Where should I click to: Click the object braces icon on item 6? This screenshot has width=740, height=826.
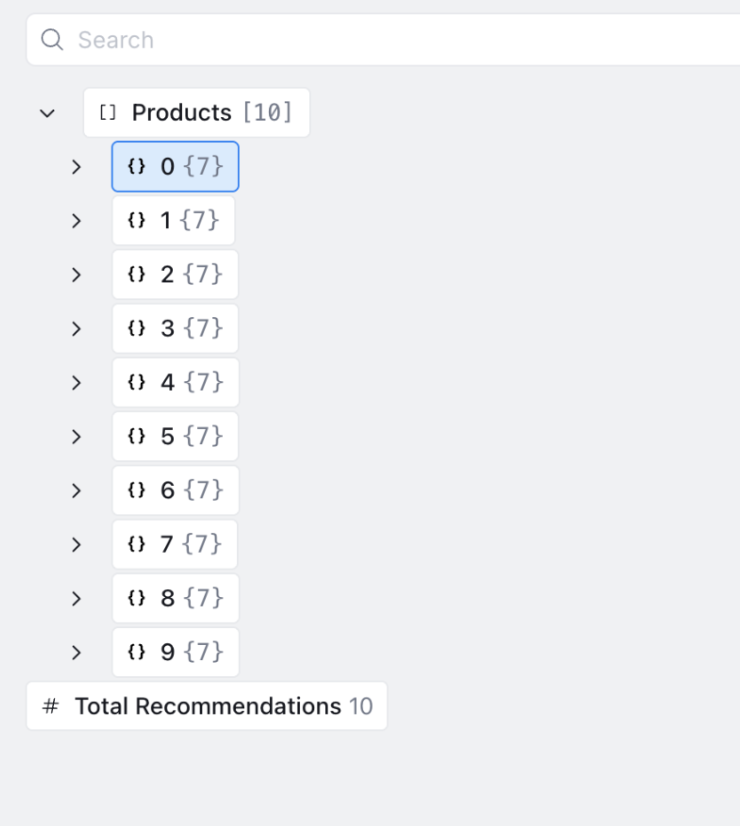point(136,490)
